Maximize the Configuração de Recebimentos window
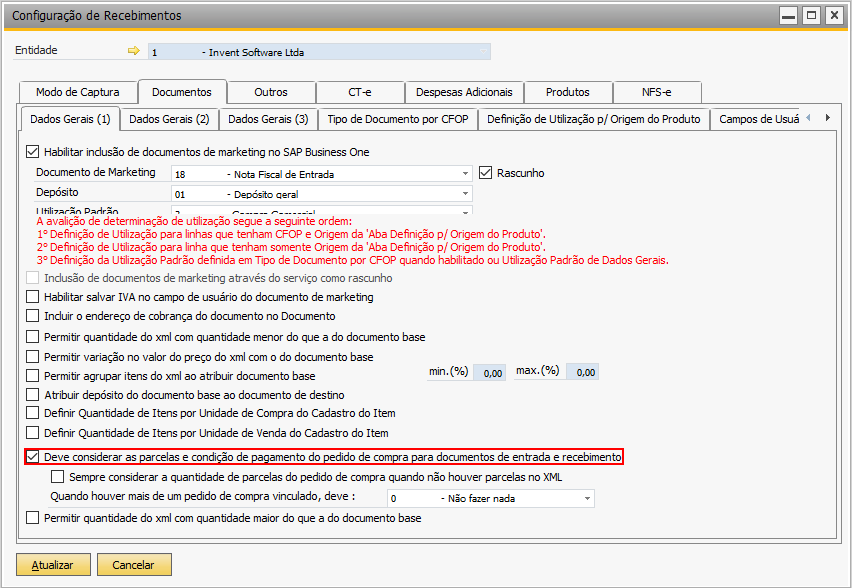852x588 pixels. [811, 15]
